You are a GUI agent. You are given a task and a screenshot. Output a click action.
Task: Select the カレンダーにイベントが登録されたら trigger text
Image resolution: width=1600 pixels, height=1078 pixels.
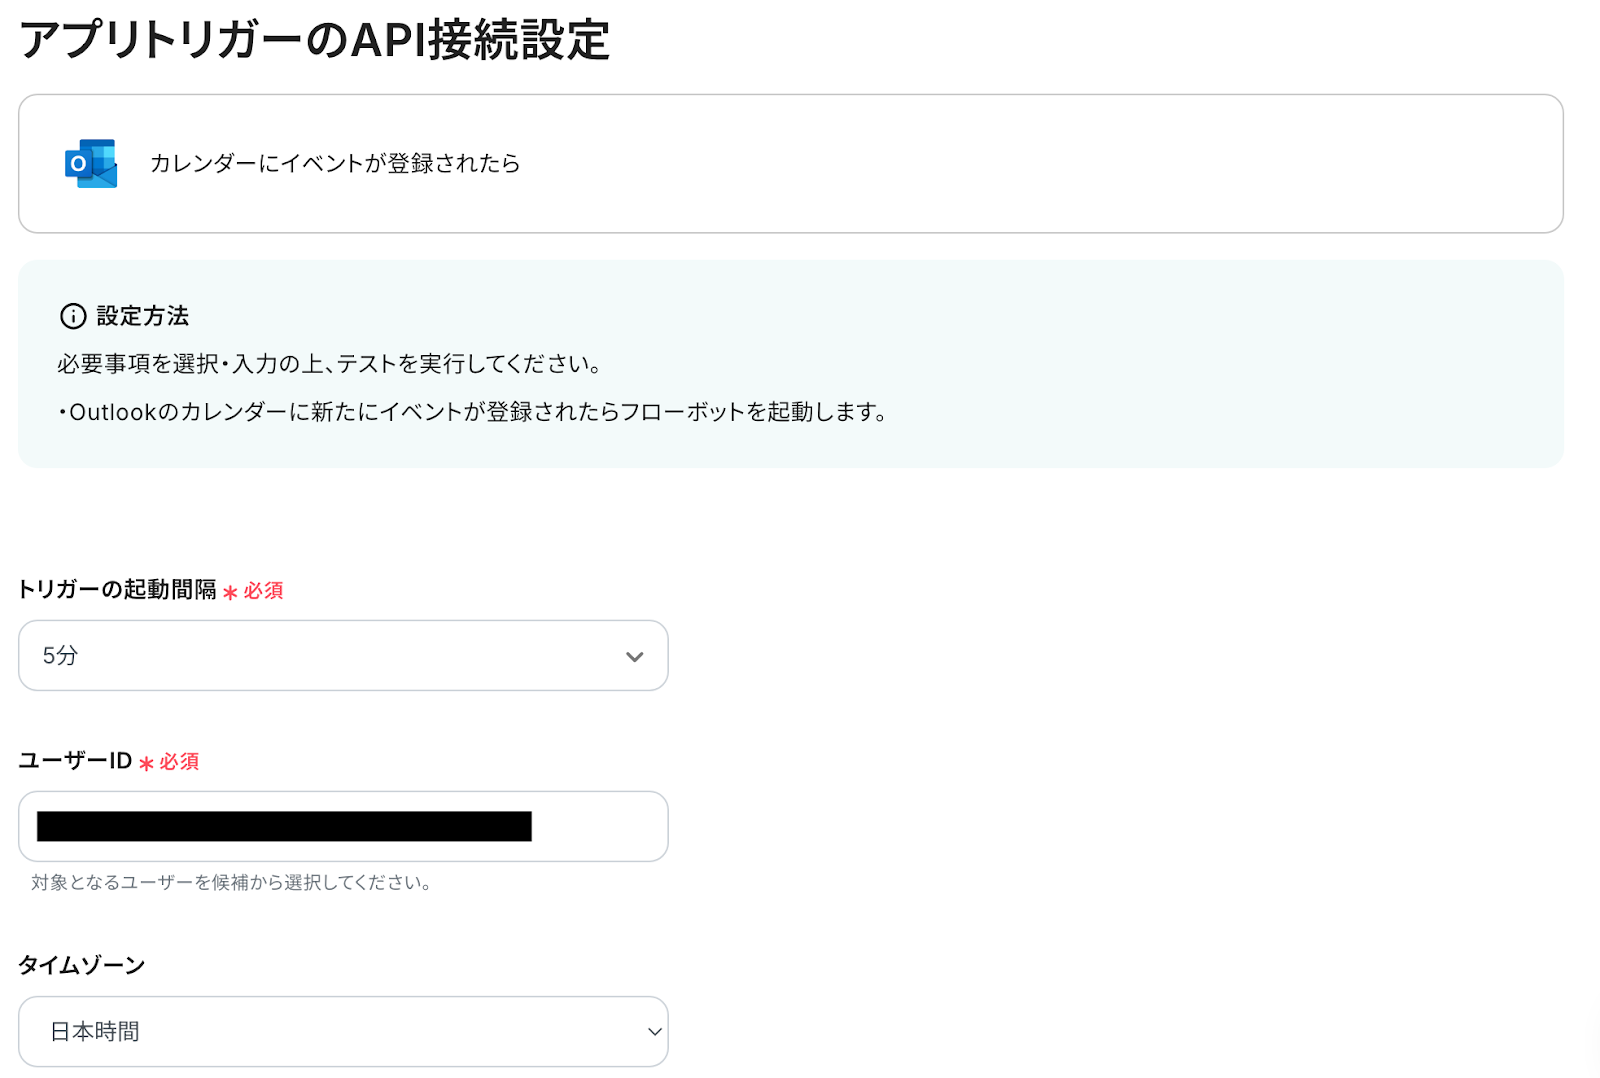[x=335, y=163]
